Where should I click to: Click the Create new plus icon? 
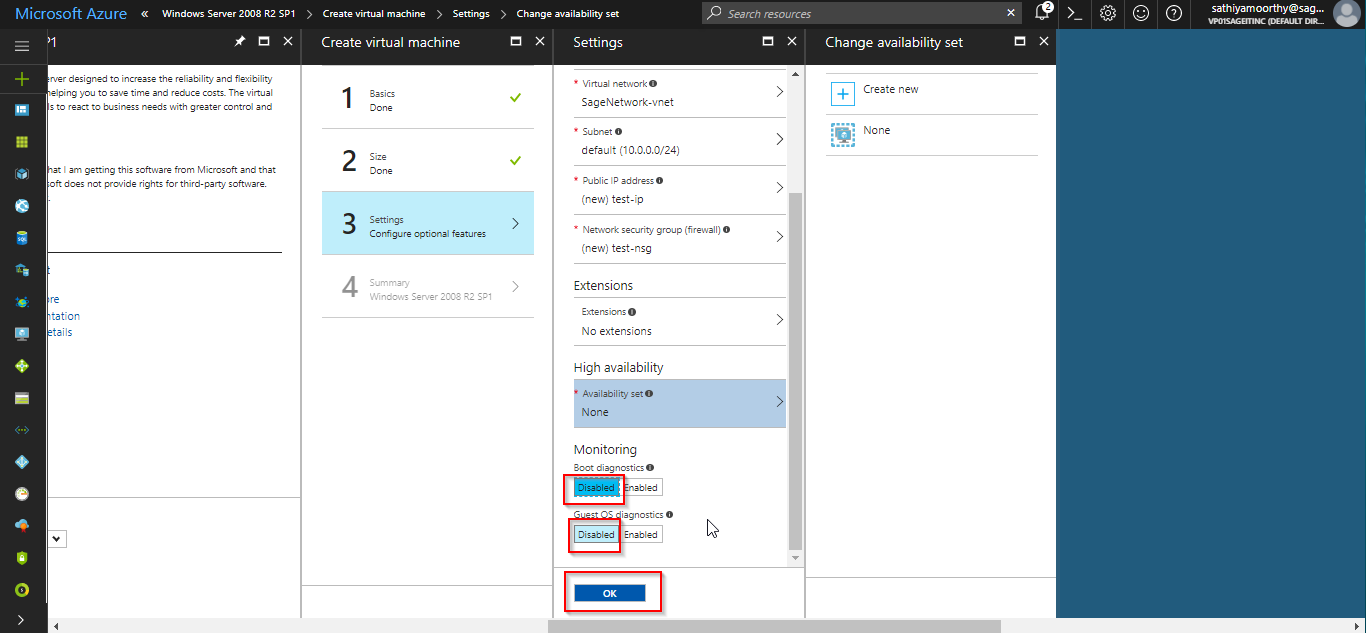coord(841,93)
